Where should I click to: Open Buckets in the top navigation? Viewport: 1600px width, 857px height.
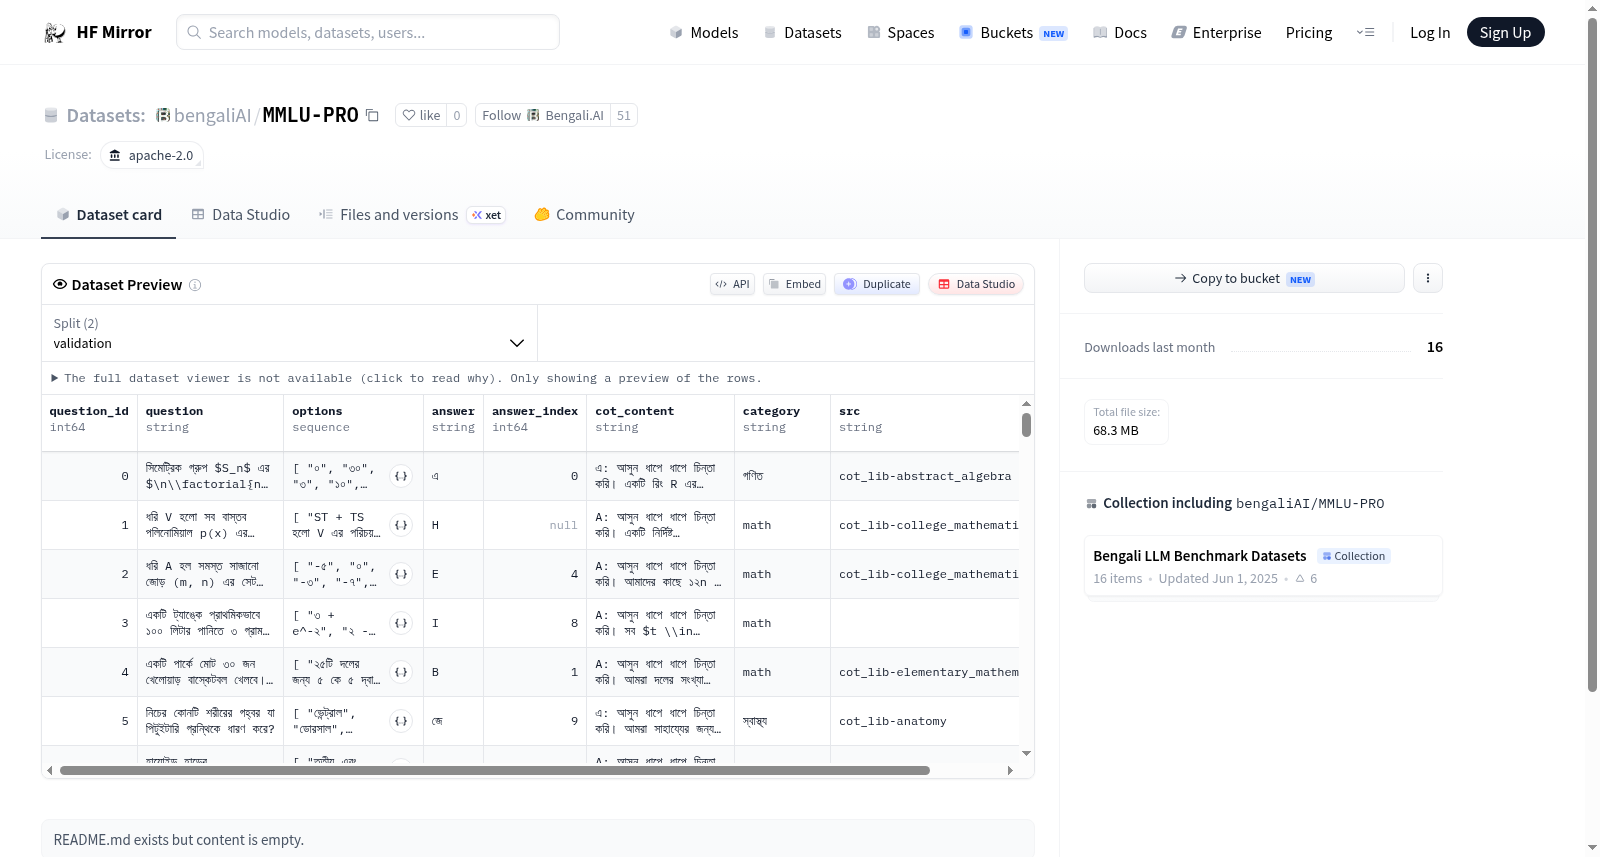[x=1013, y=33]
